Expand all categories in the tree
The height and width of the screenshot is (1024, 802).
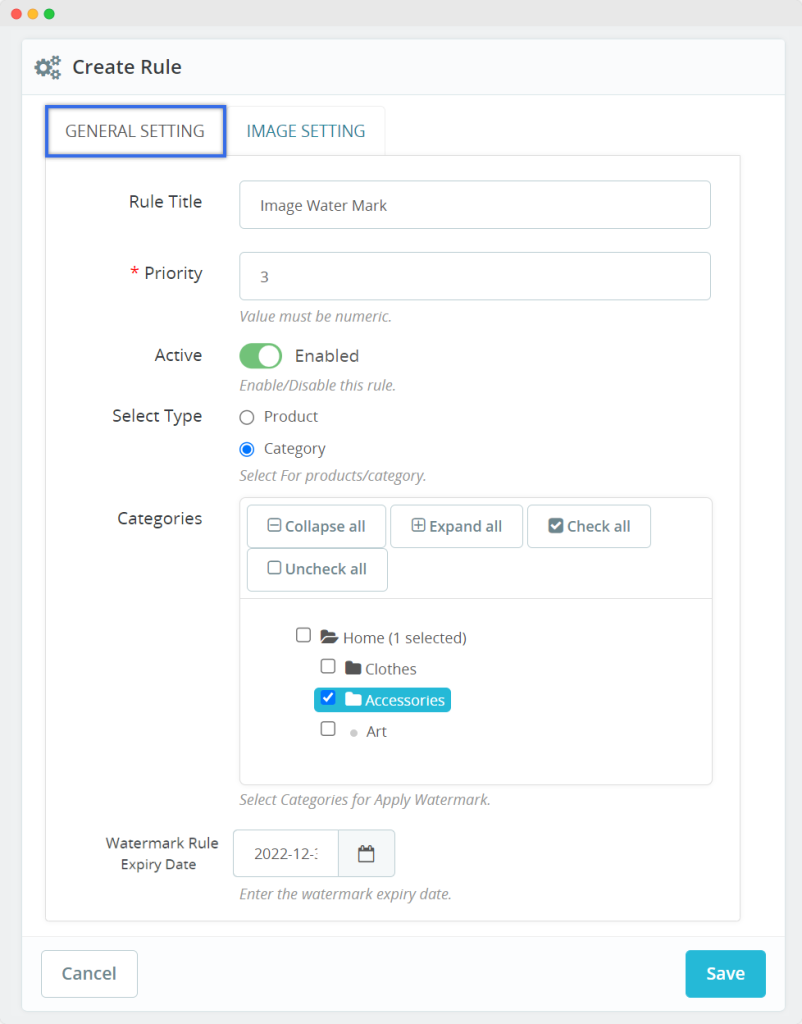[x=456, y=527]
